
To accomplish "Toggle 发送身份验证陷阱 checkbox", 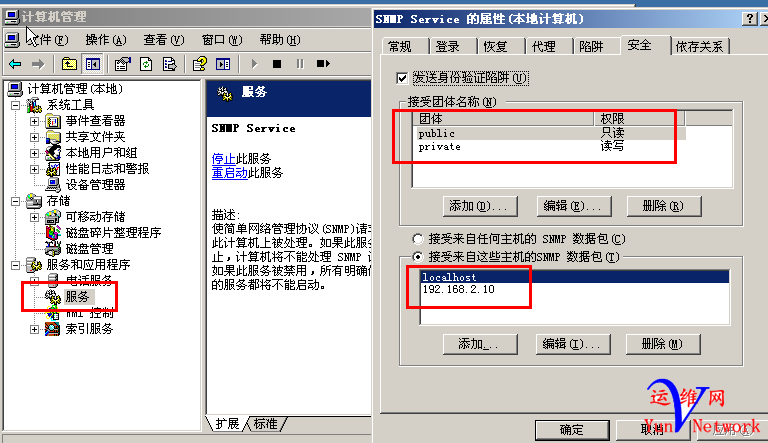I will click(x=402, y=78).
